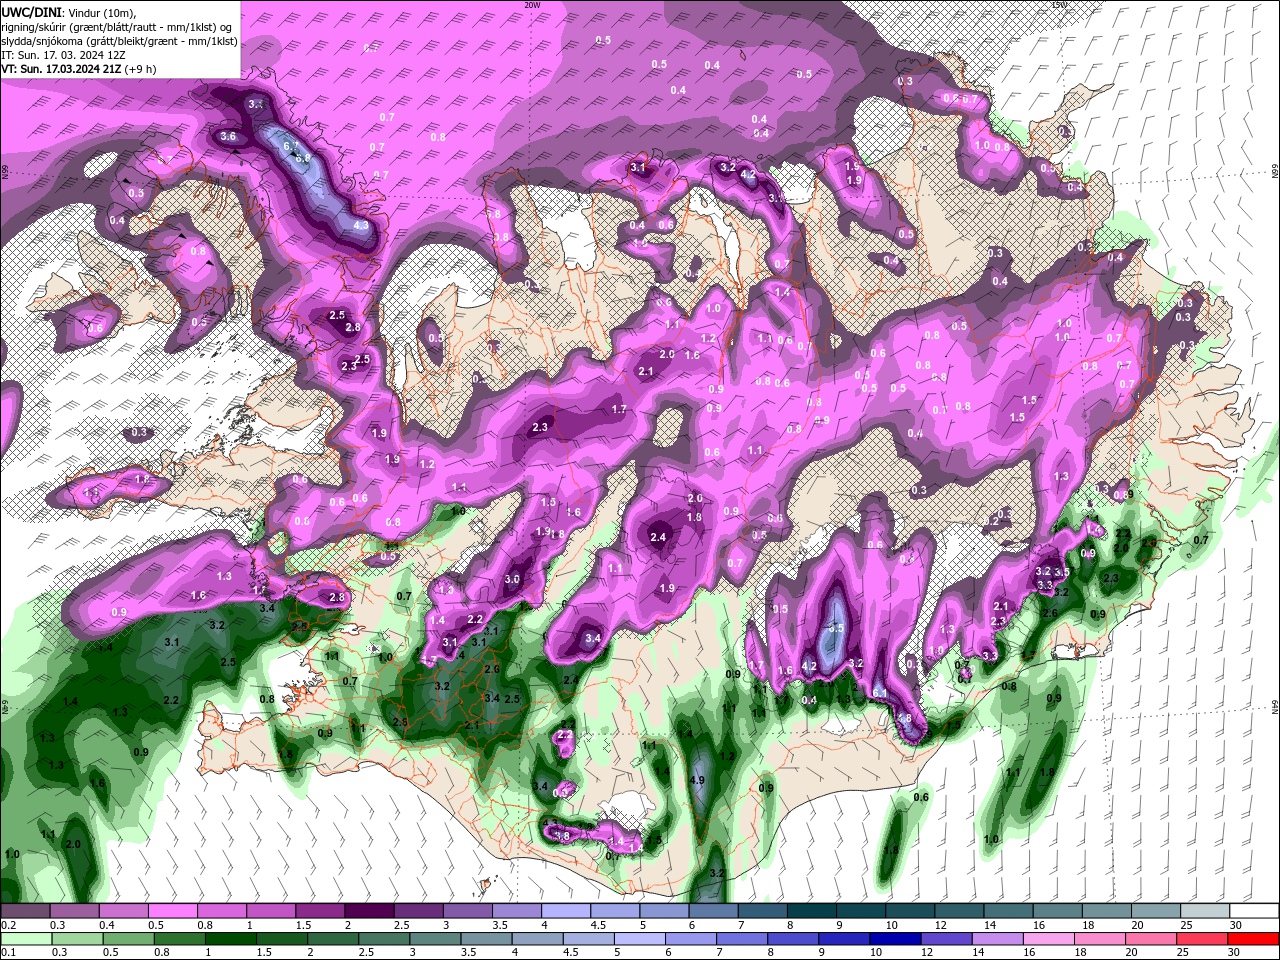Click the pale green 0.1 swatch in the lower rain scale
The width and height of the screenshot is (1280, 960).
click(26, 939)
